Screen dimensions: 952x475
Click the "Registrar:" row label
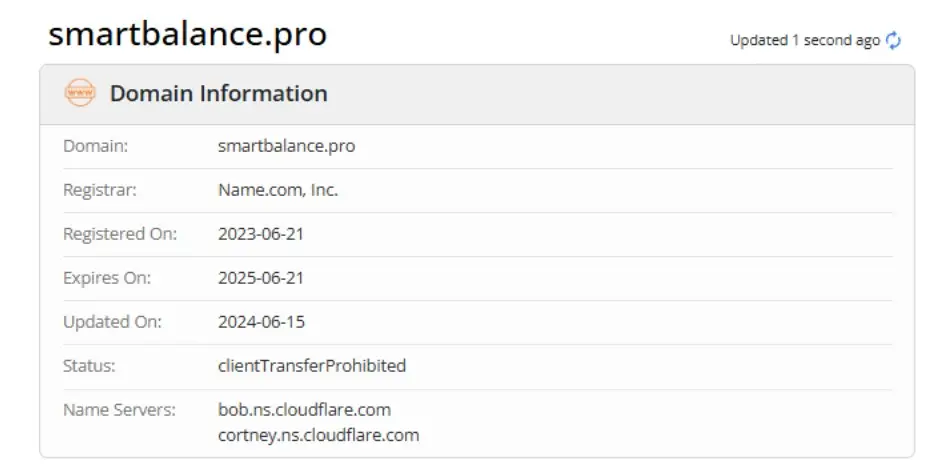100,190
